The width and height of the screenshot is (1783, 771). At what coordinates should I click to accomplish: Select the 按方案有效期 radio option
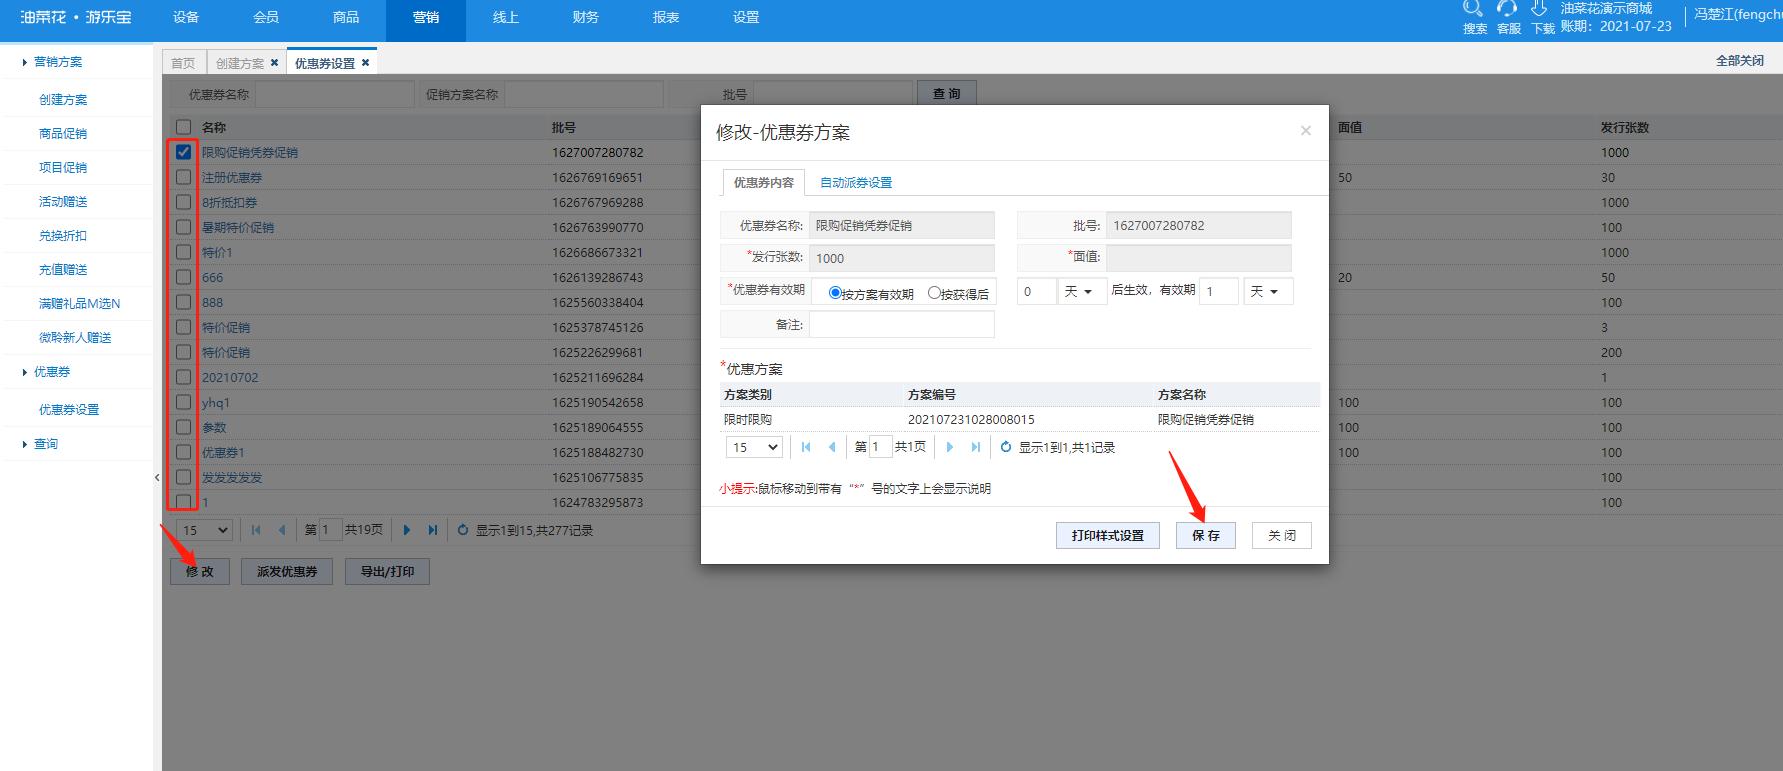pos(835,293)
